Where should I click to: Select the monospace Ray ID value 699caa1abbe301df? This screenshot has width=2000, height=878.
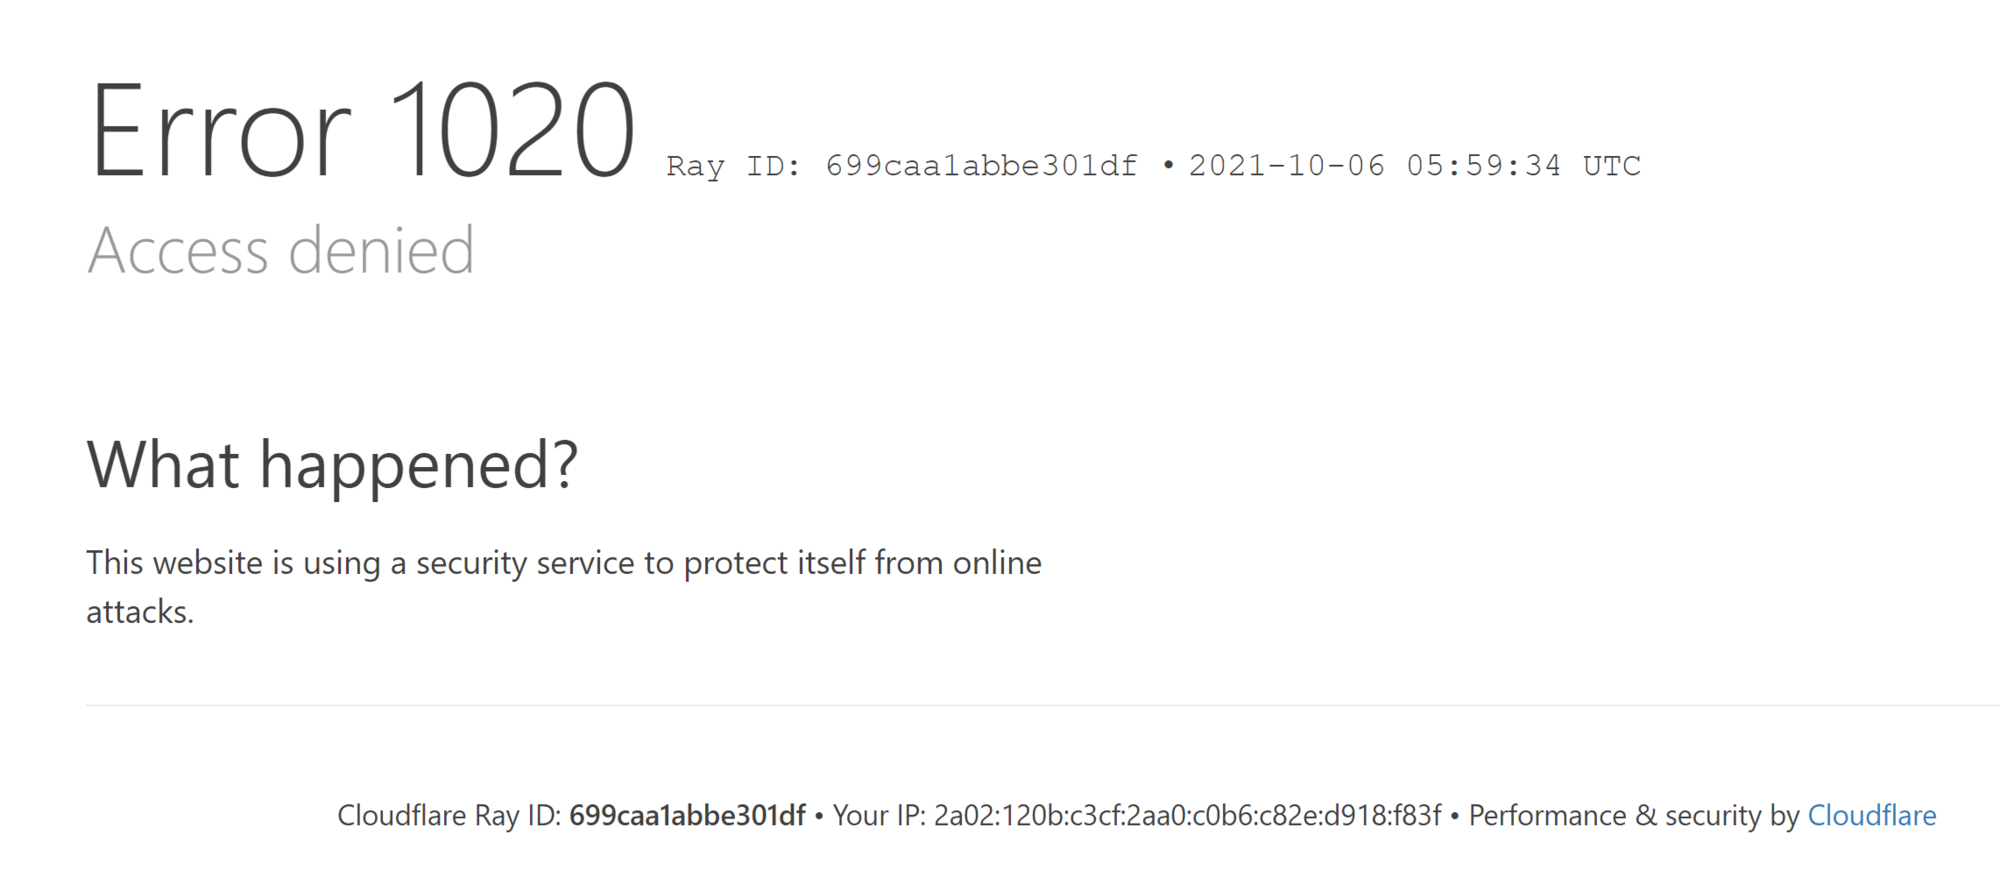pos(981,166)
